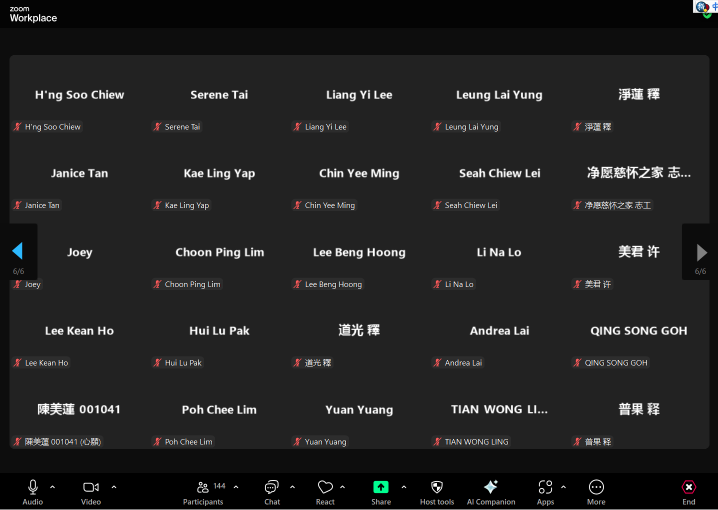Open the Chat panel
718x510 pixels.
(272, 487)
